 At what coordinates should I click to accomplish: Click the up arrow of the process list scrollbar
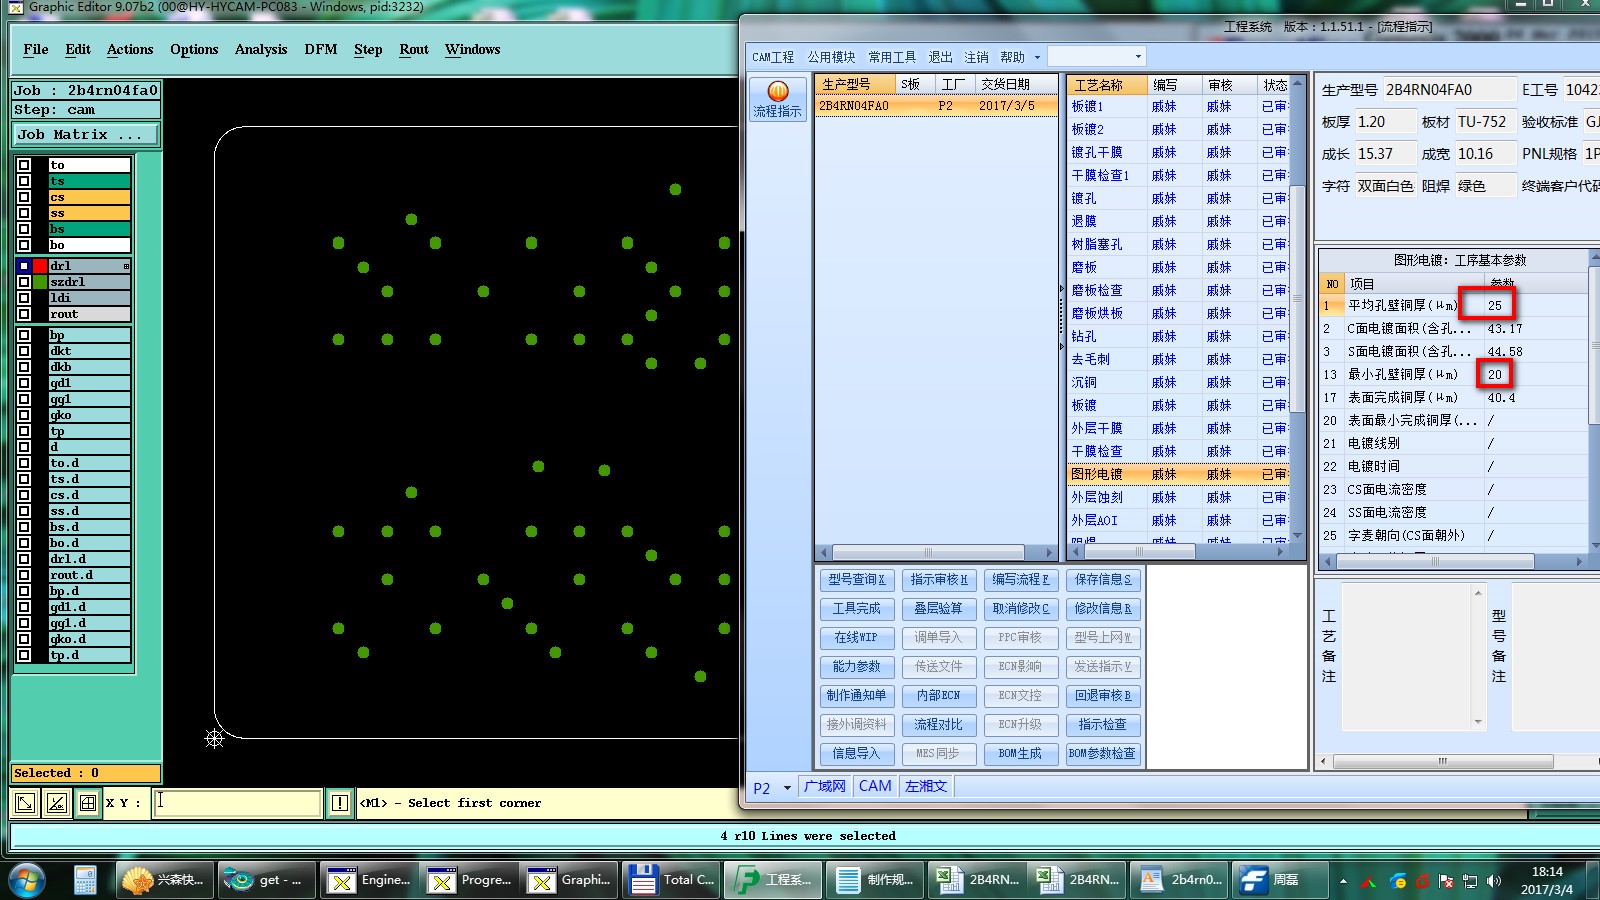click(1297, 83)
